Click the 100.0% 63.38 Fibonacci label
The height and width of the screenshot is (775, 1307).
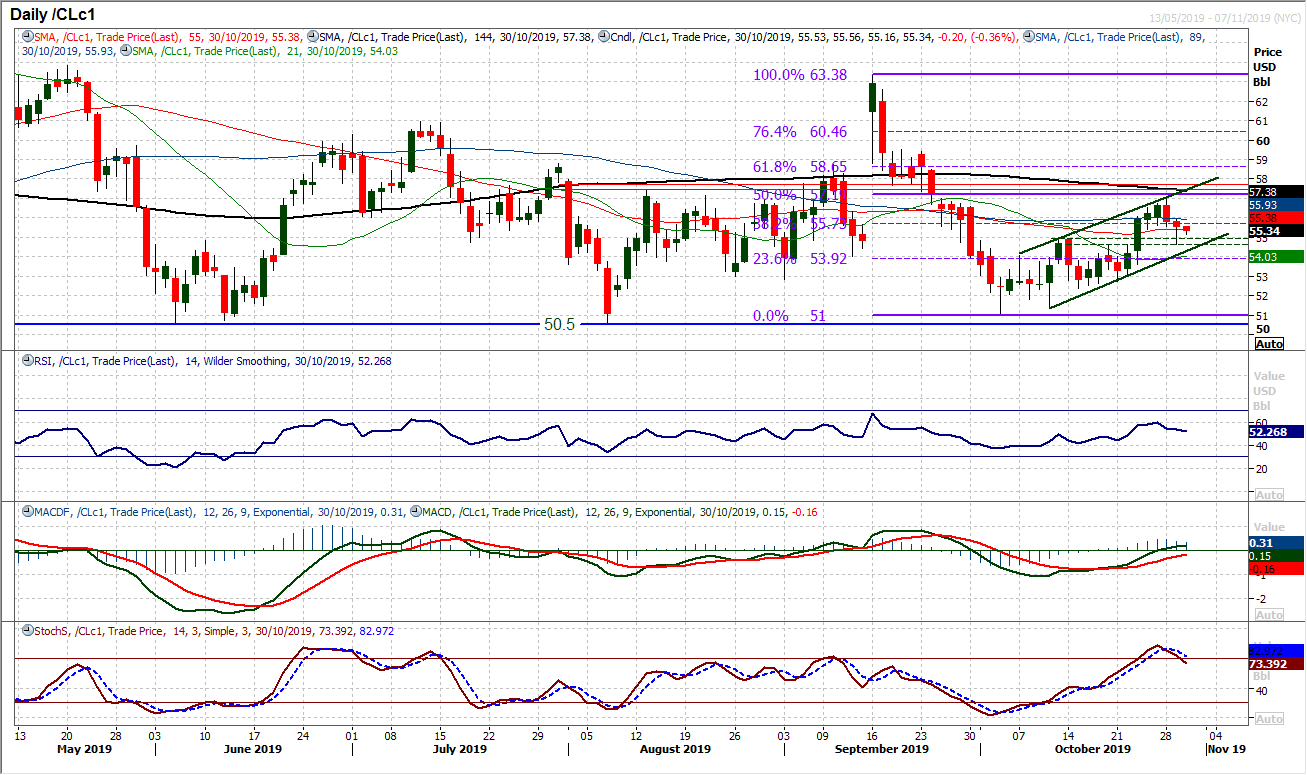coord(800,74)
